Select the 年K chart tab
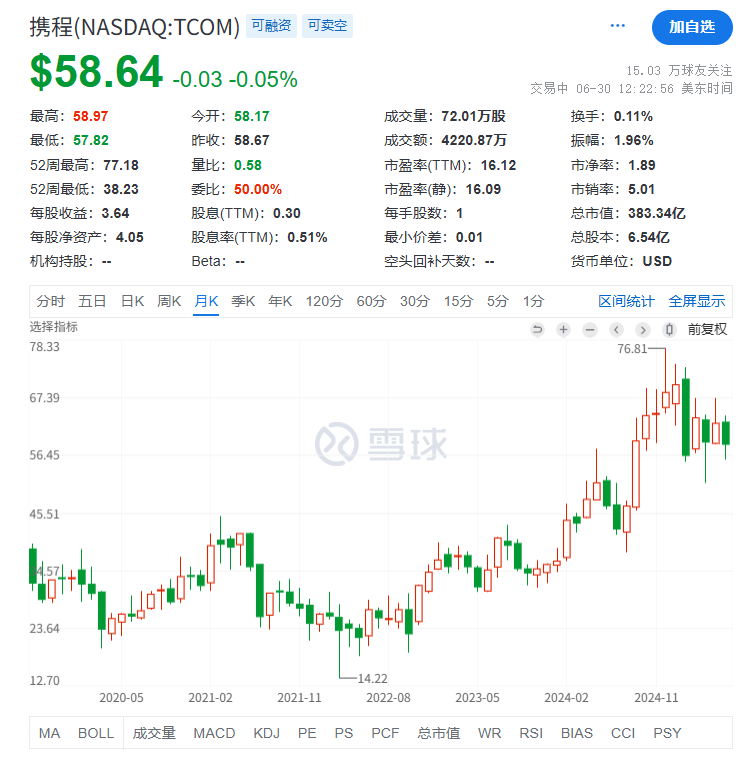 (x=280, y=301)
